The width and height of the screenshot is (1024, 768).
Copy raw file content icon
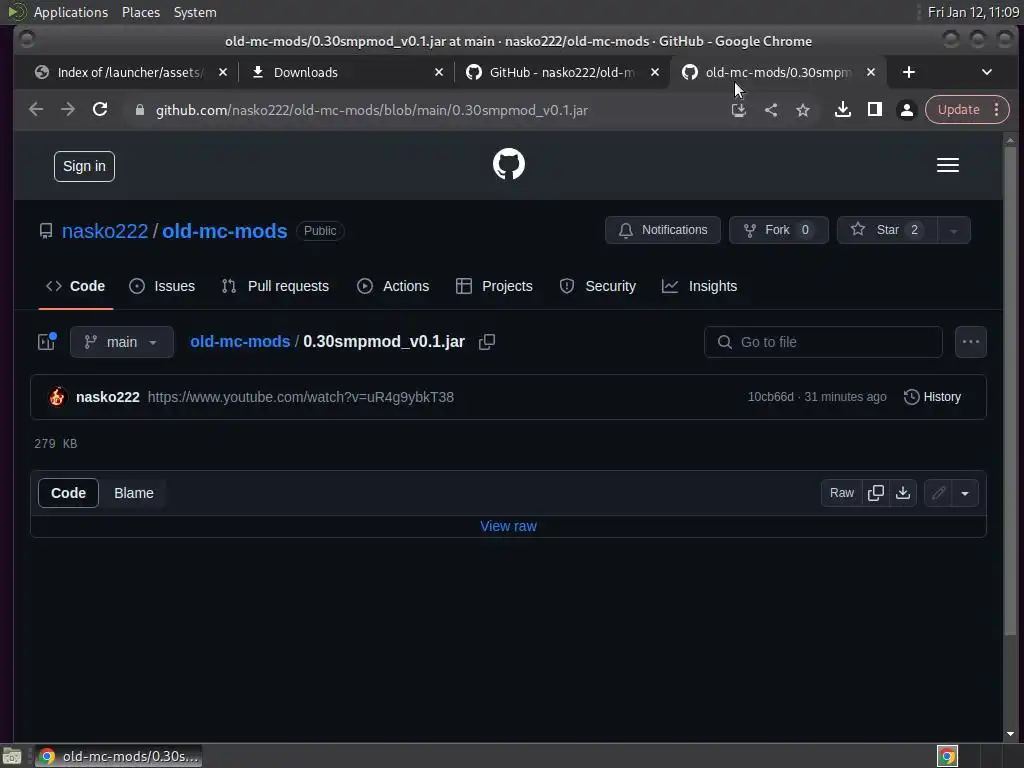[x=876, y=493]
